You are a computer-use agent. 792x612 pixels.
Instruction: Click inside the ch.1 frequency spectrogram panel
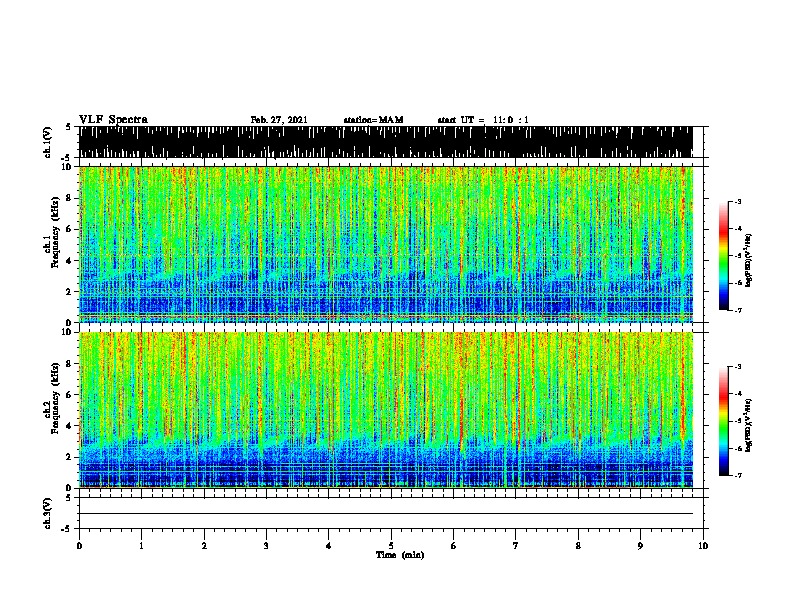tap(386, 244)
